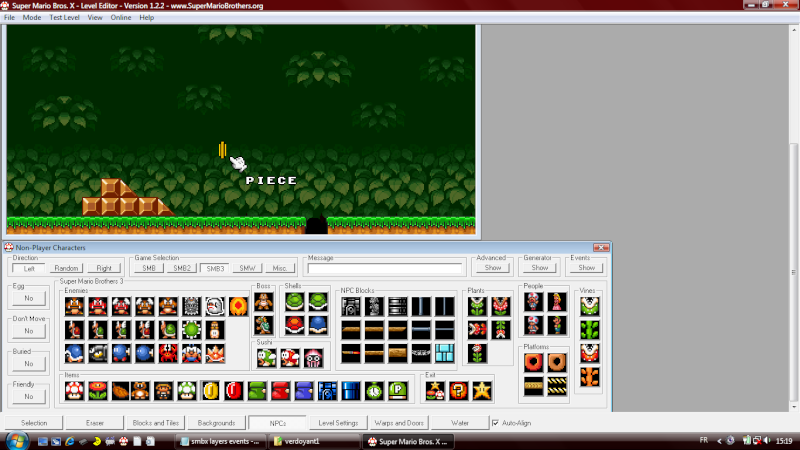Toggle the Buried option
Viewport: 800px width, 450px height.
tap(29, 364)
